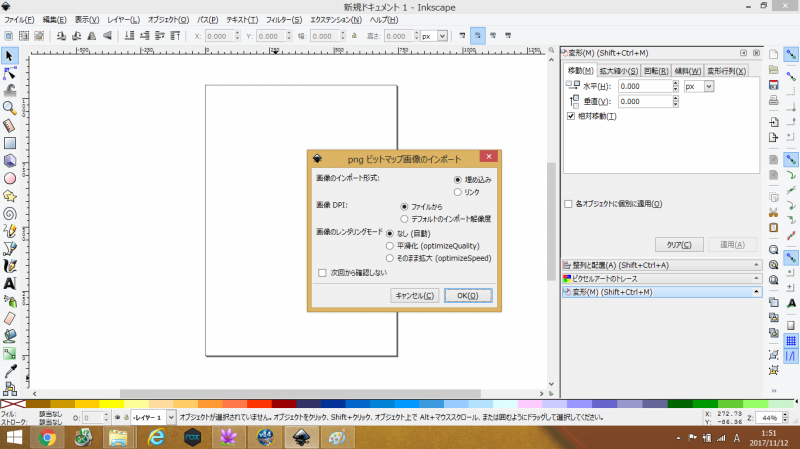This screenshot has width=800, height=449.
Task: Select the Spiral tool
Action: pyautogui.click(x=9, y=213)
